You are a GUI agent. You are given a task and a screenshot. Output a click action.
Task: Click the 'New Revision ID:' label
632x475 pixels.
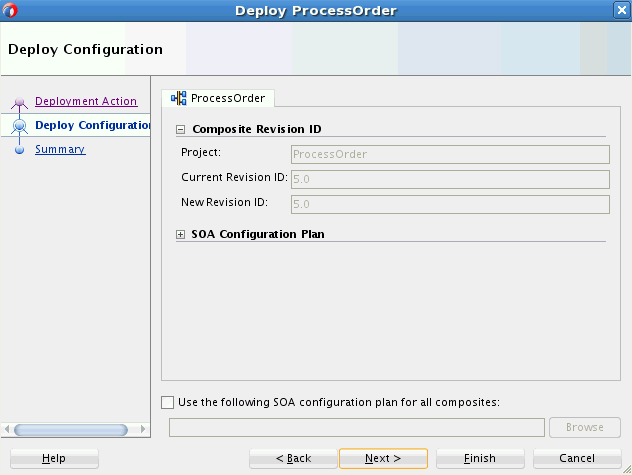[225, 202]
